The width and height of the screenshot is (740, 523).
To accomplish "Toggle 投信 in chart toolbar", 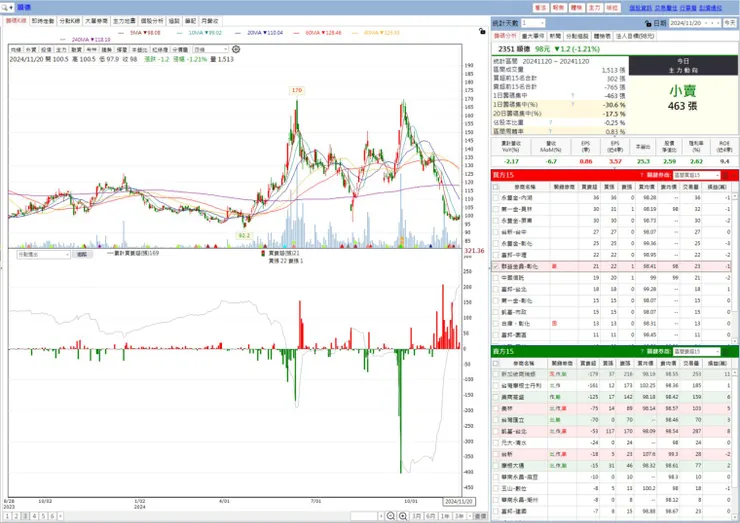I will click(46, 50).
